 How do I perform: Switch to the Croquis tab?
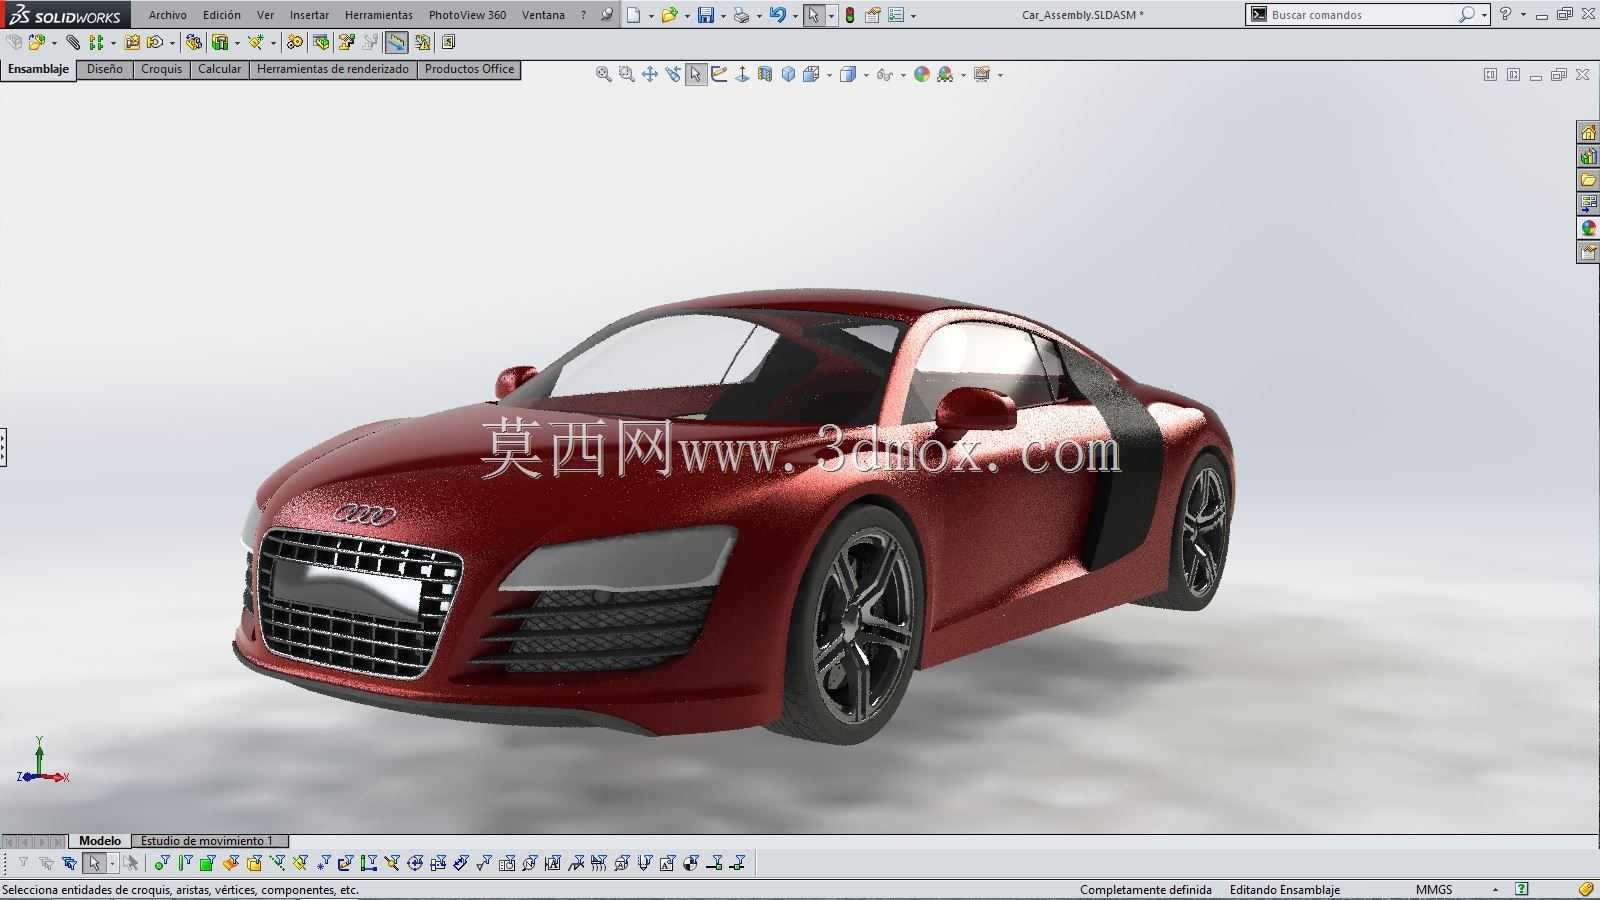pyautogui.click(x=161, y=69)
